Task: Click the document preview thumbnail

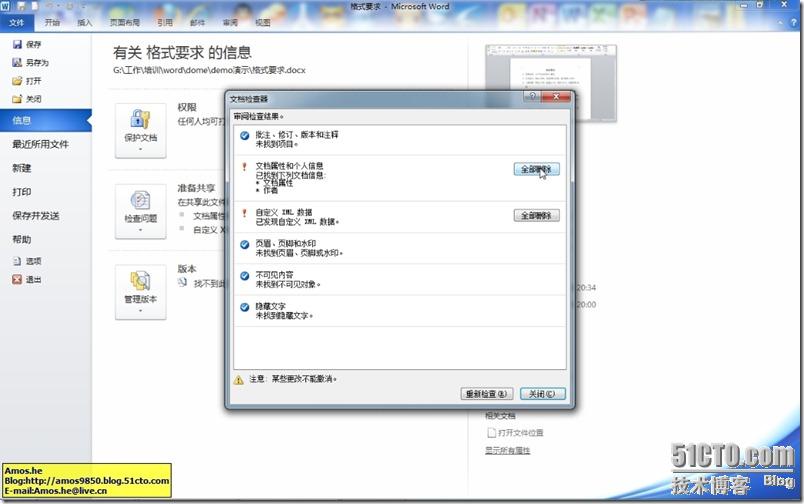Action: pos(551,83)
